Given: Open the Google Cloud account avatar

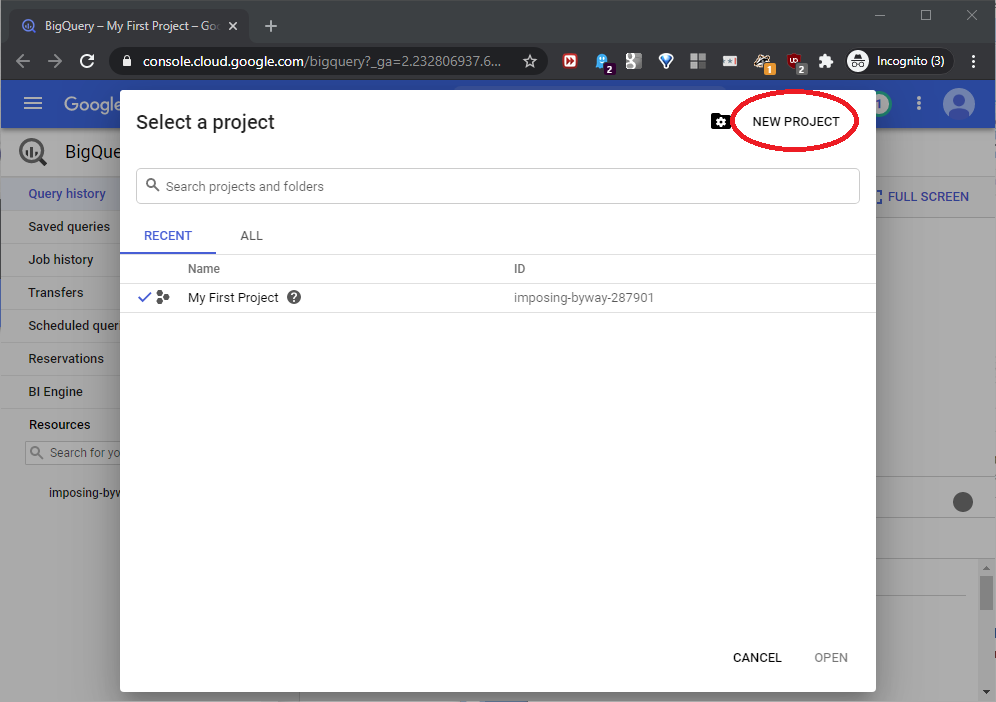Looking at the screenshot, I should (x=959, y=103).
